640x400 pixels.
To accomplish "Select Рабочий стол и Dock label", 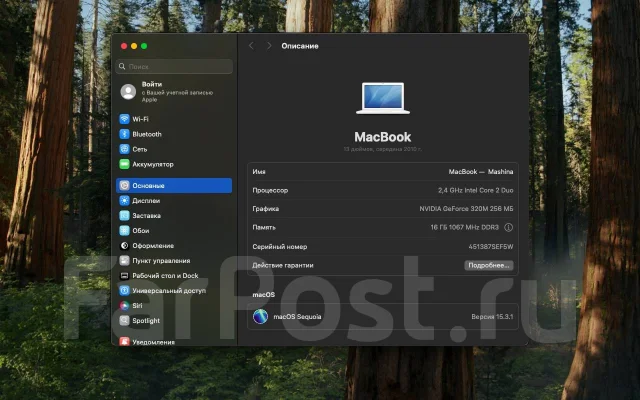I will (x=165, y=276).
